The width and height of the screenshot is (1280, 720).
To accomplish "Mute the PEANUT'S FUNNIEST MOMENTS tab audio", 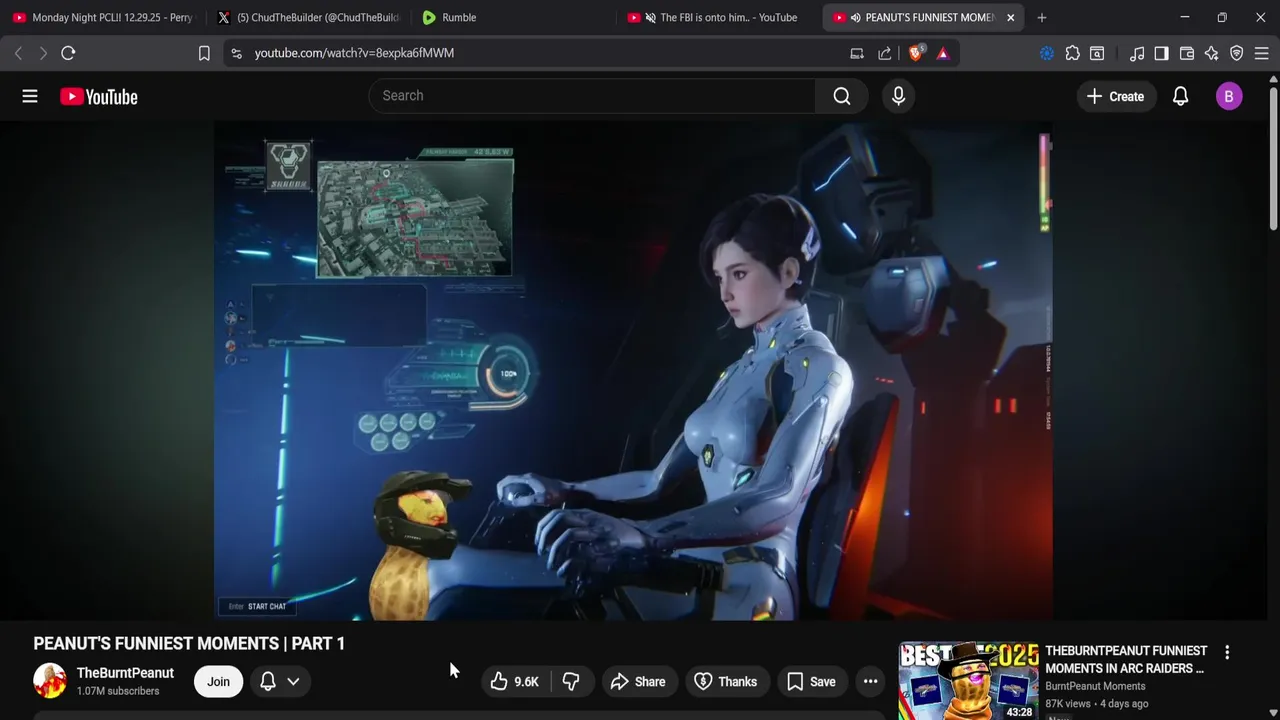I will click(856, 17).
